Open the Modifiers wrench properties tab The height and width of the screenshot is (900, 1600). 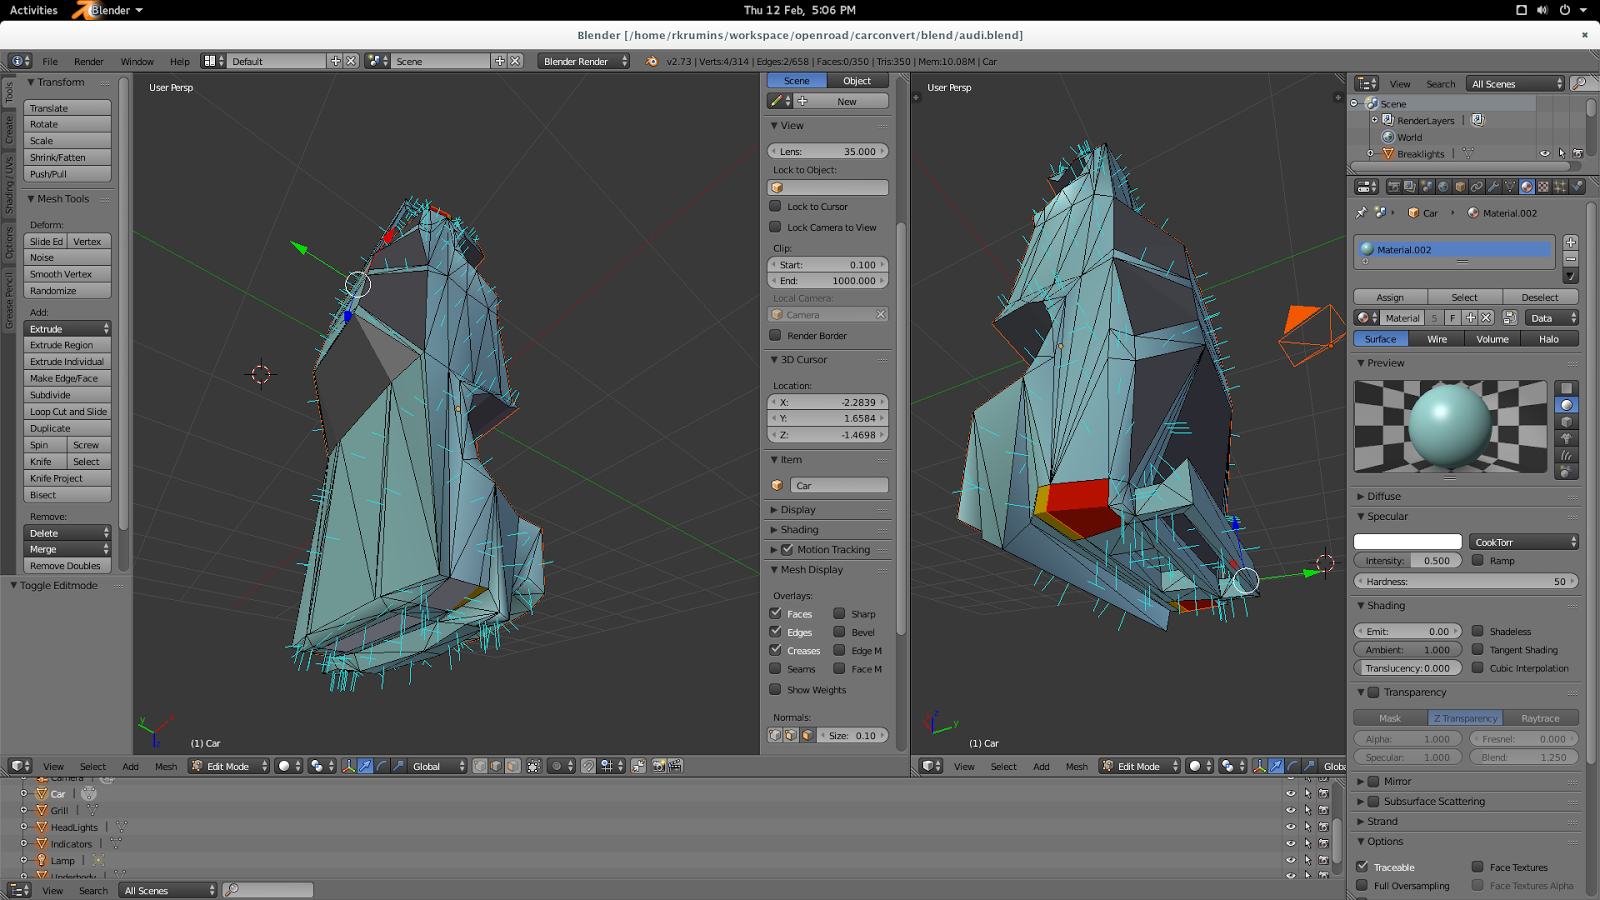1493,187
